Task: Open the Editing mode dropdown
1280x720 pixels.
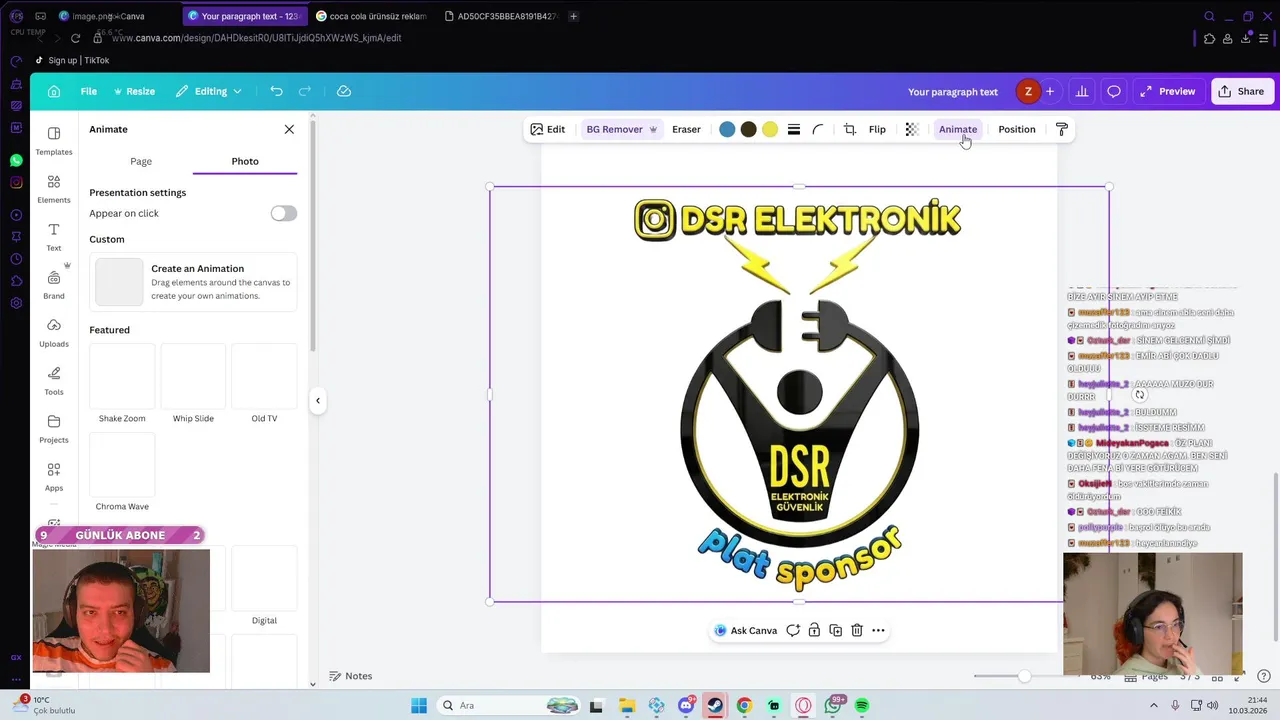Action: (x=209, y=91)
